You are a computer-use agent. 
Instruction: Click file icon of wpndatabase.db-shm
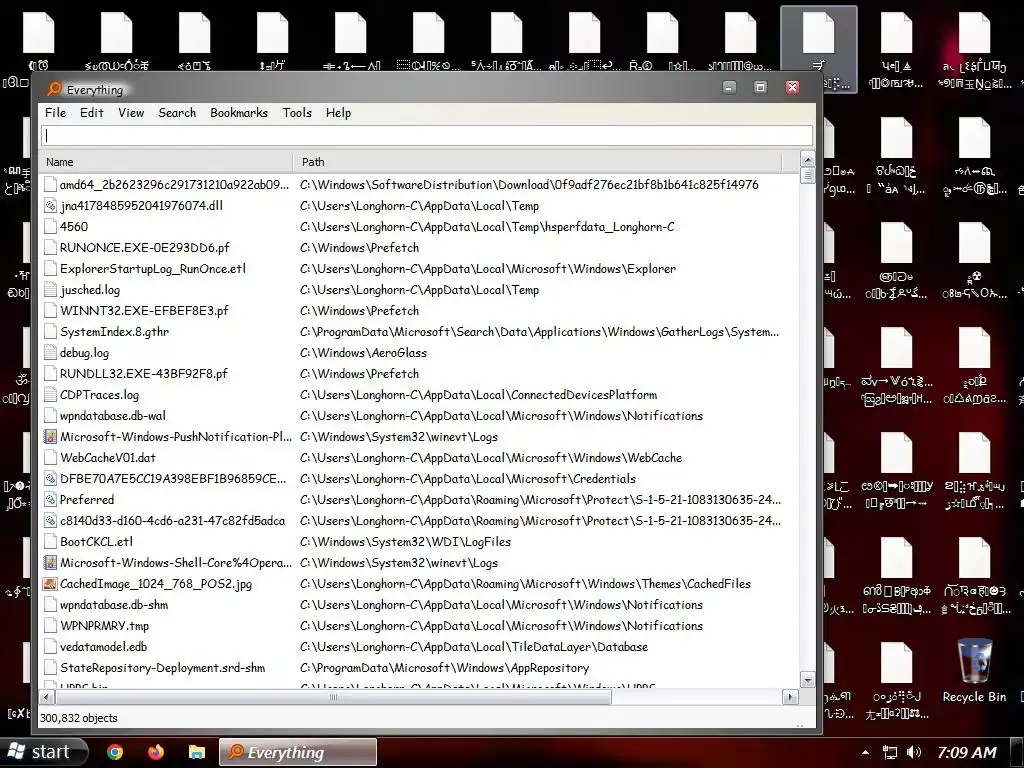coord(50,605)
